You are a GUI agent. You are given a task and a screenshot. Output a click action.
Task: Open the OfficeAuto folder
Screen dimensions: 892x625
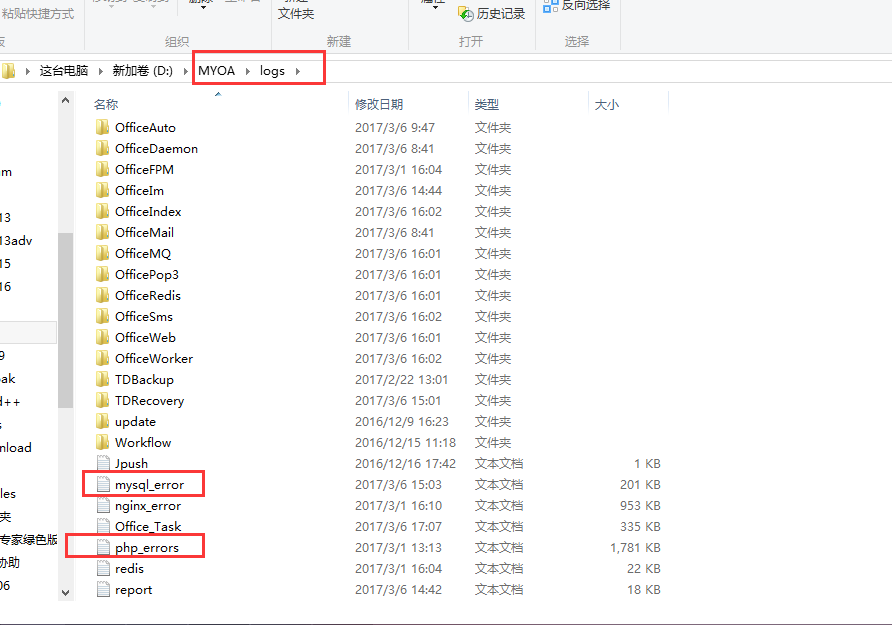(145, 128)
